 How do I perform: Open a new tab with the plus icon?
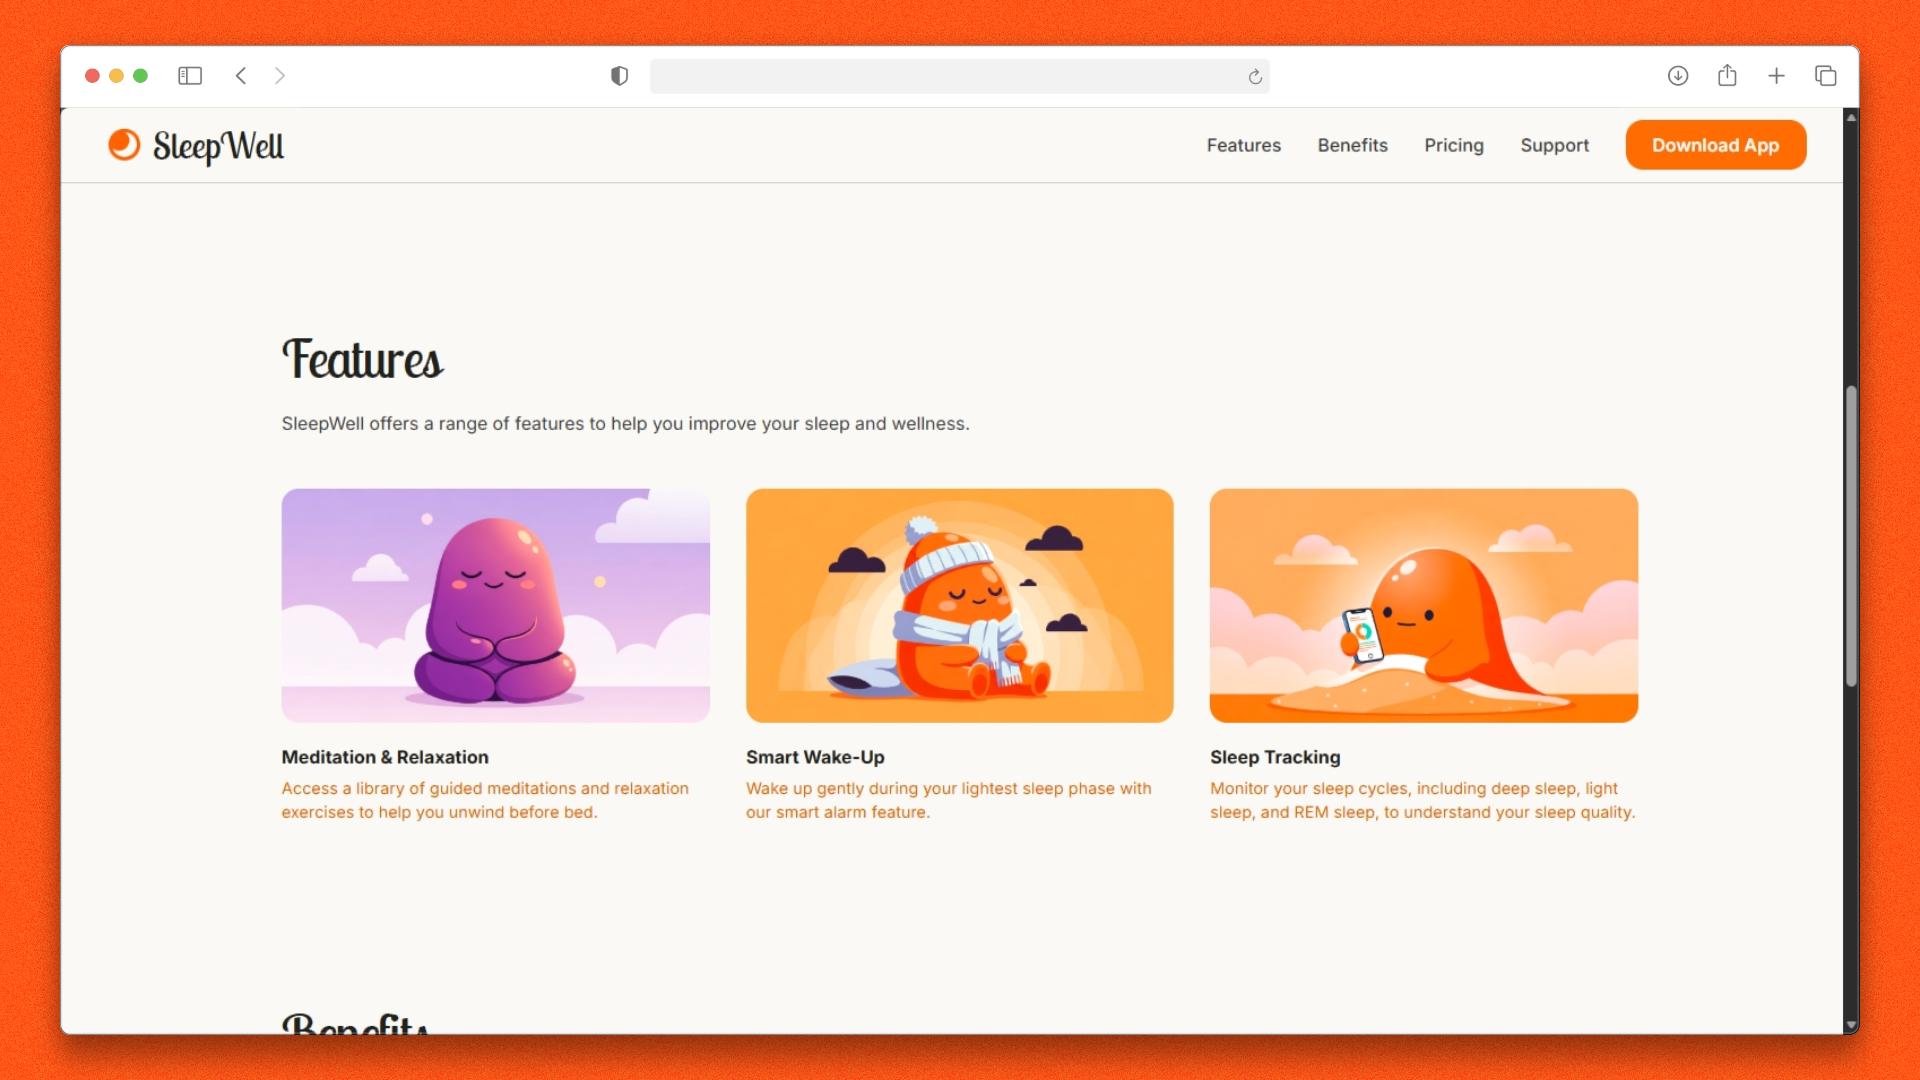[1776, 76]
